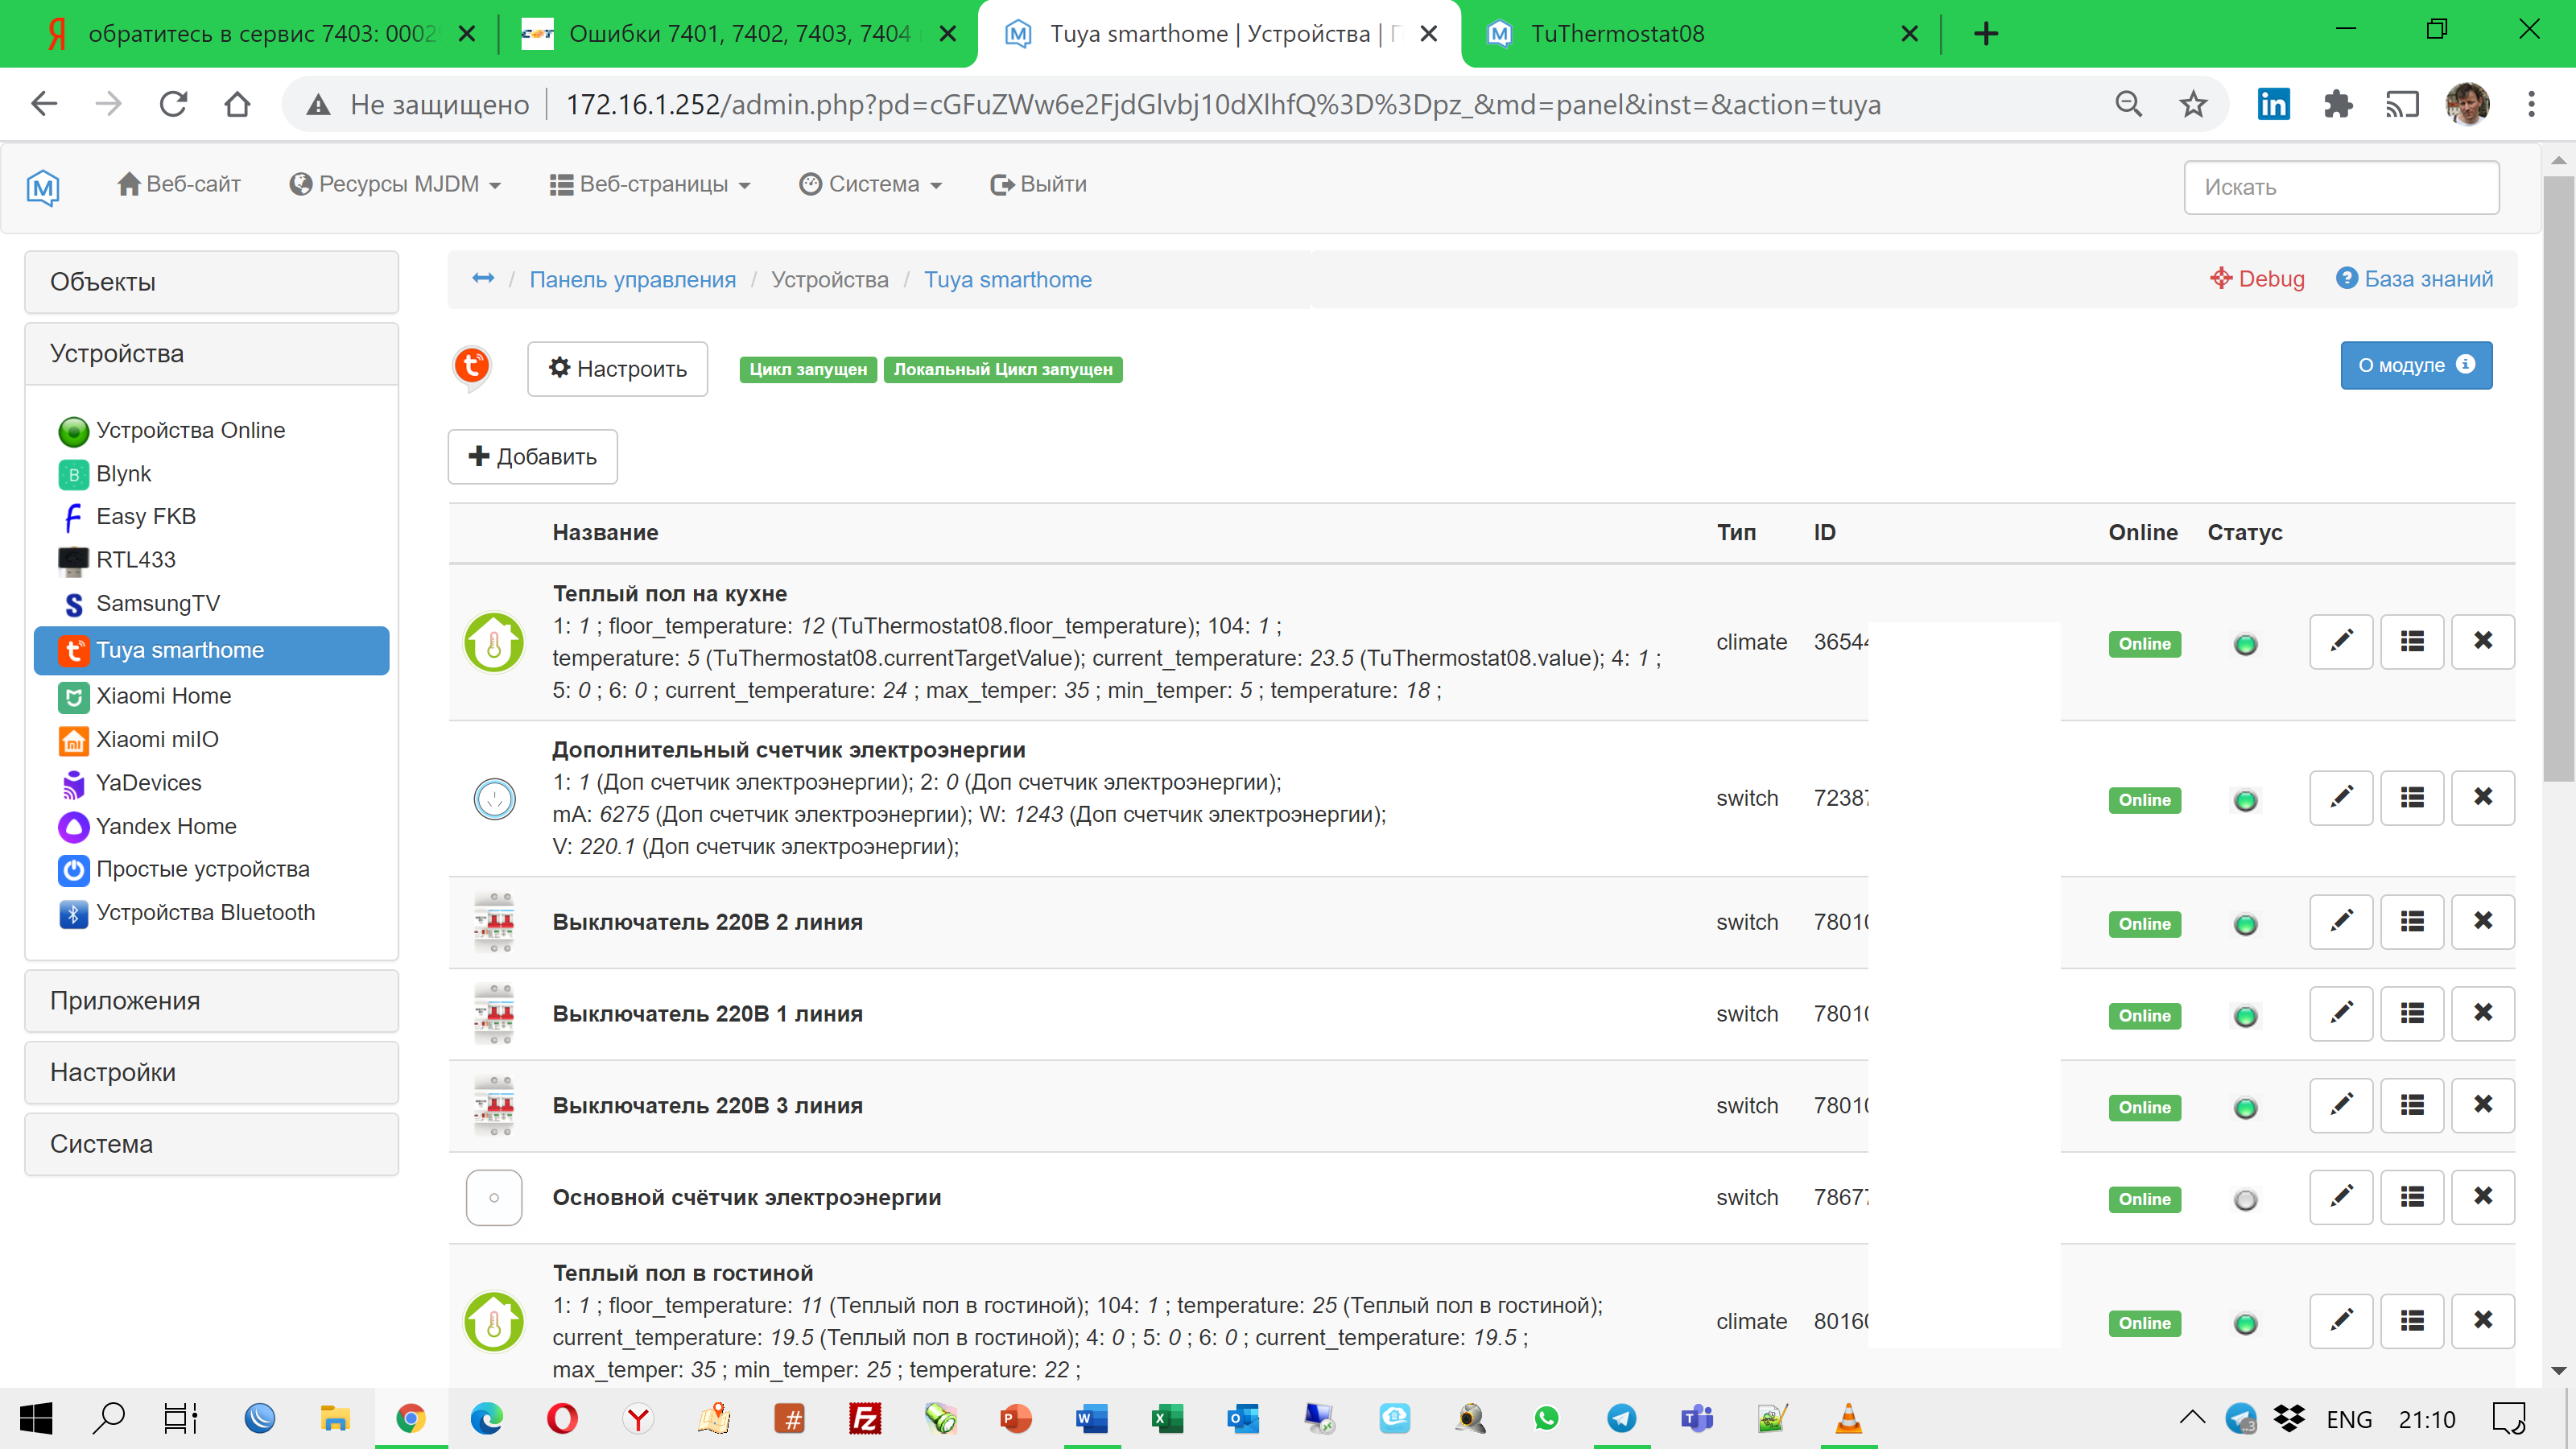The image size is (2576, 1449).
Task: Open Устройства Bluetooth module
Action: click(204, 912)
